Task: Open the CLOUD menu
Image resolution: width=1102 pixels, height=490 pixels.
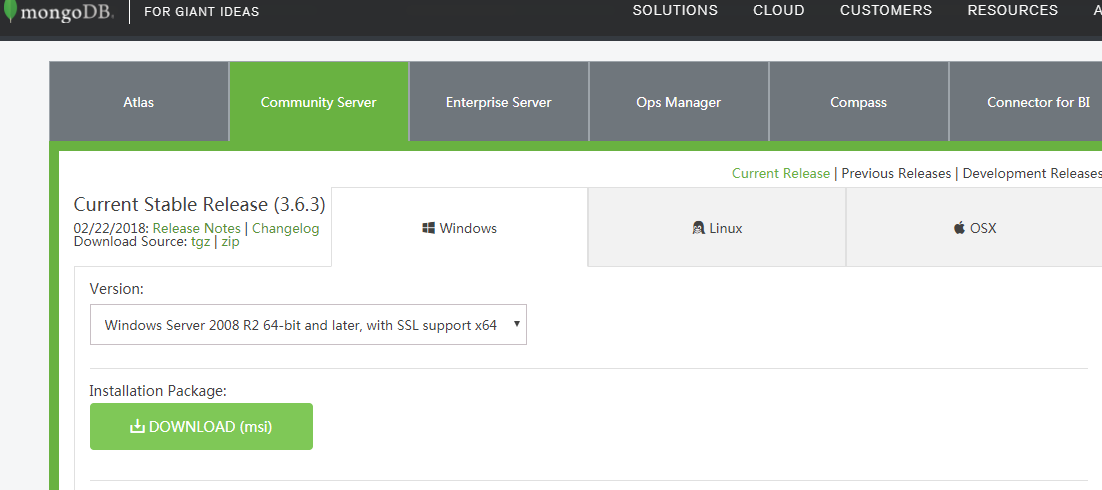Action: coord(779,11)
